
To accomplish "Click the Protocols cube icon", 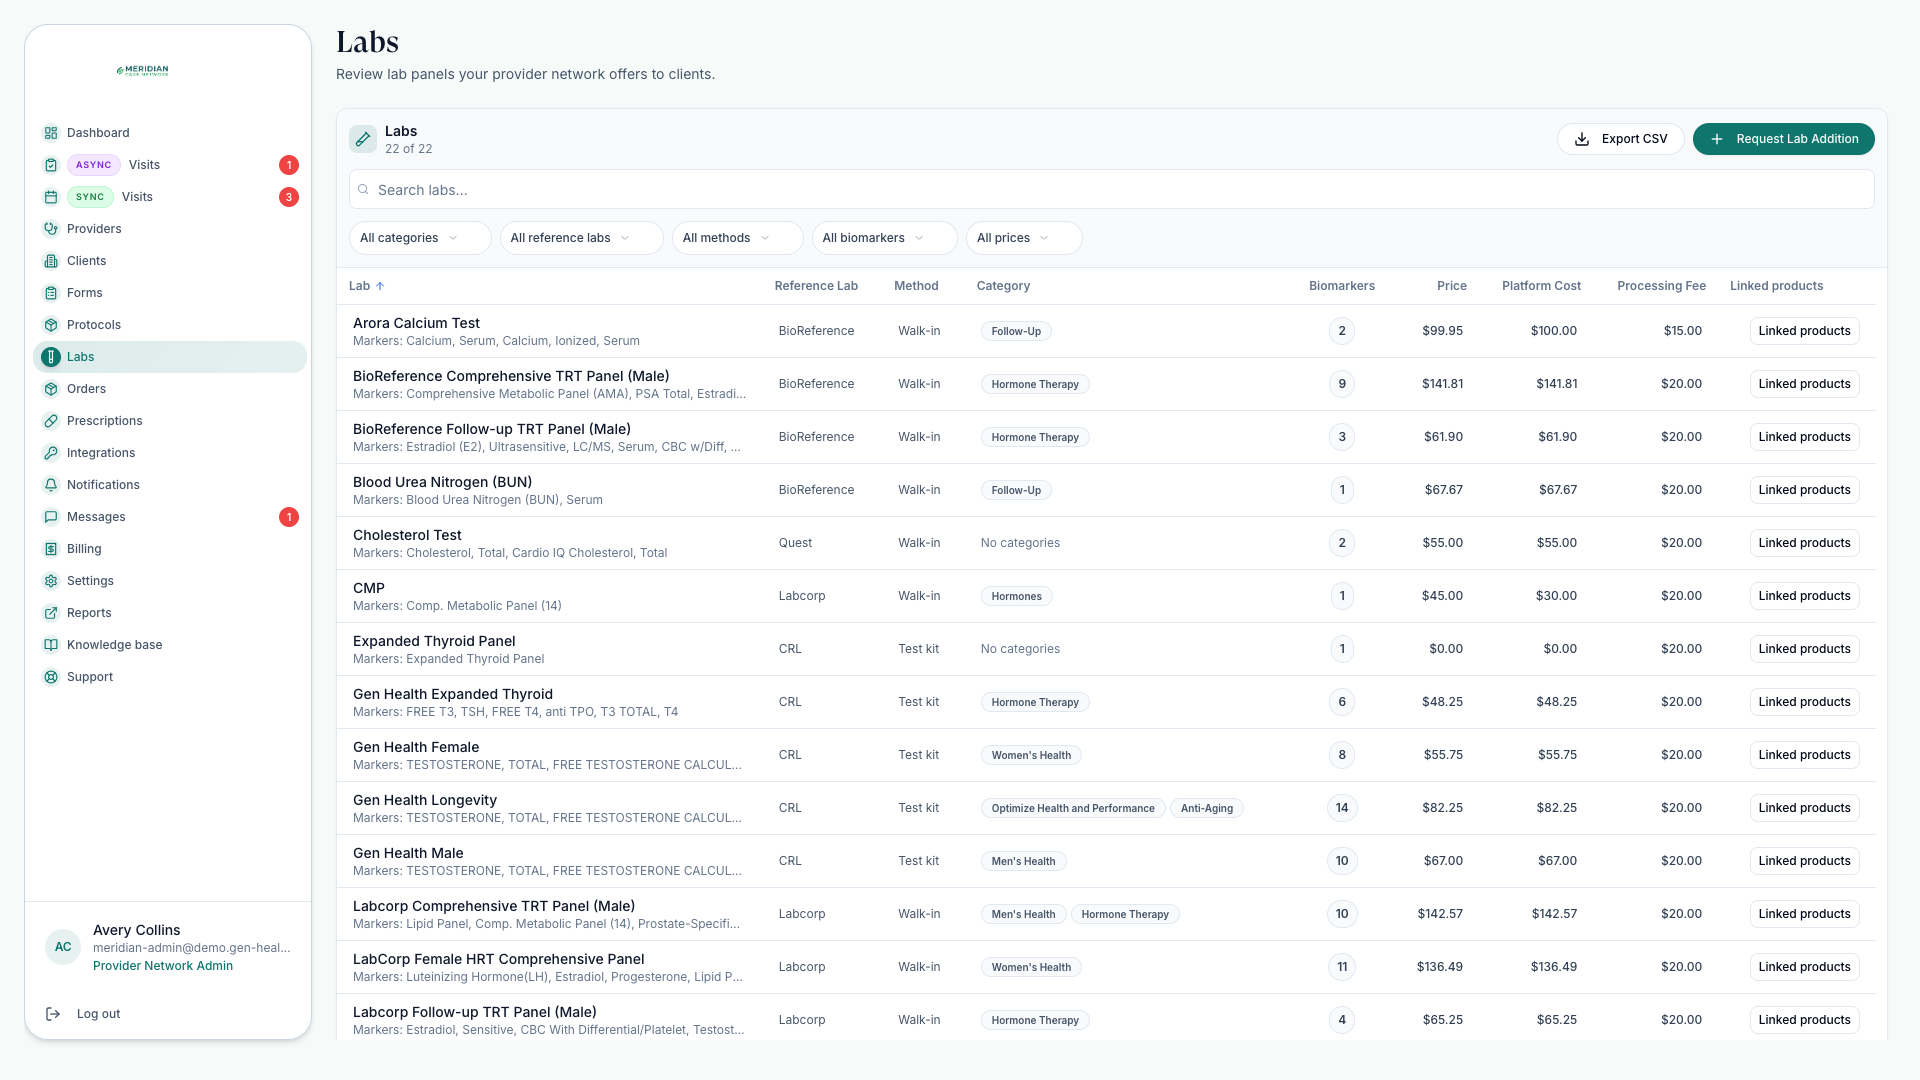I will [x=51, y=325].
